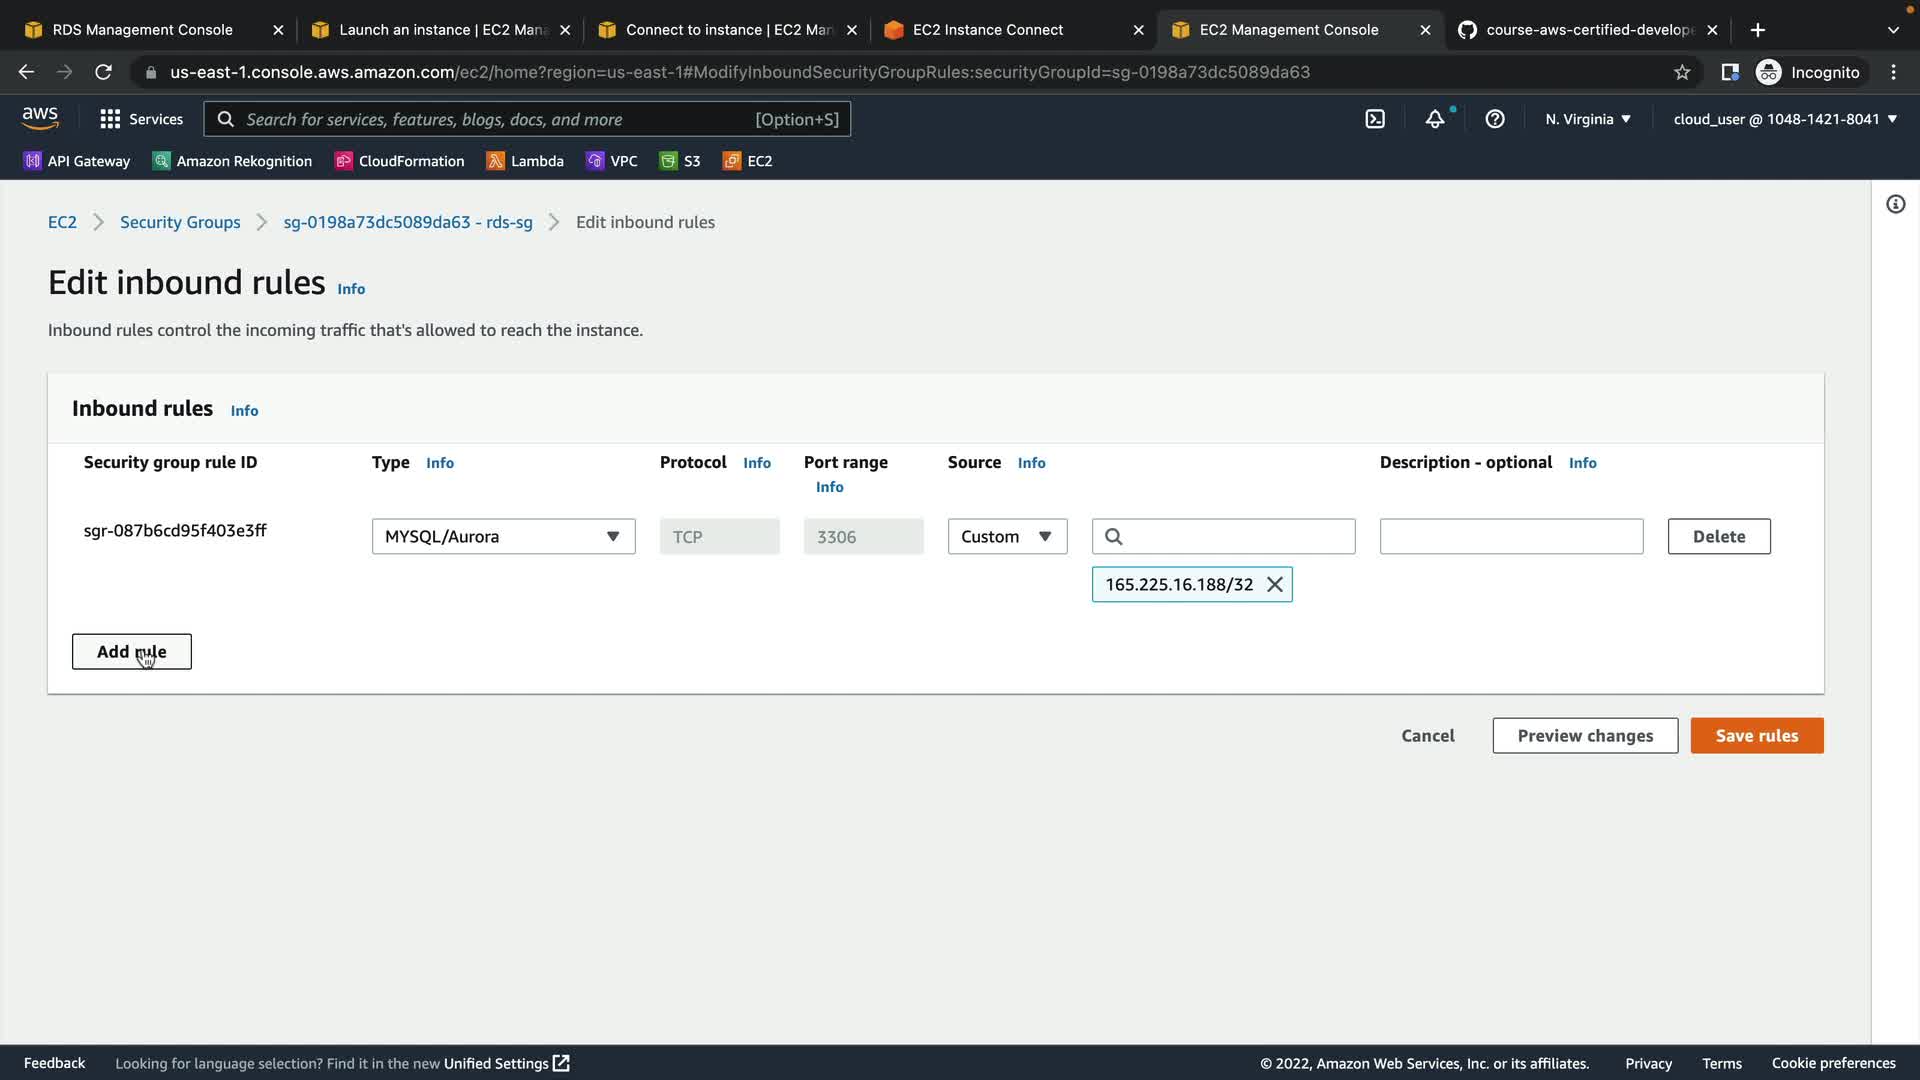Viewport: 1920px width, 1080px height.
Task: Open the Lambda shortcut in favorites bar
Action: 525,161
